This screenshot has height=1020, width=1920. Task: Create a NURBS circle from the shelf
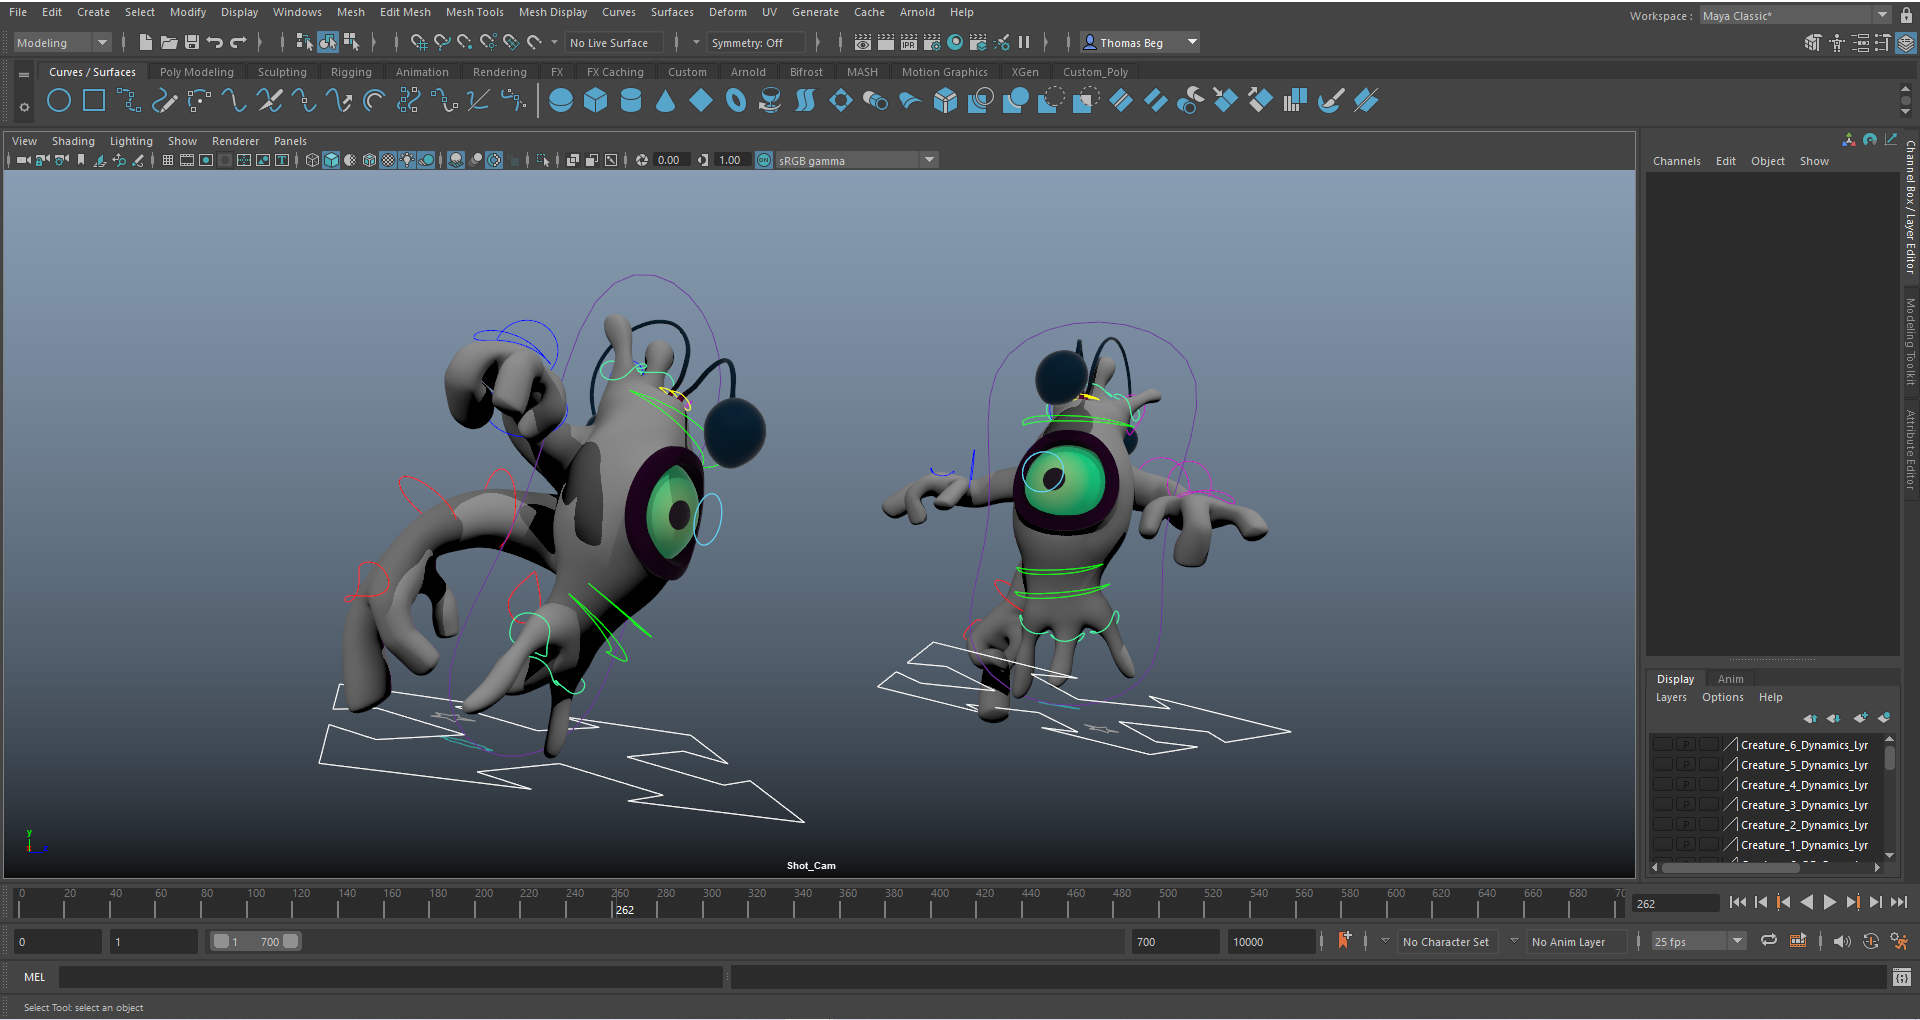tap(59, 101)
